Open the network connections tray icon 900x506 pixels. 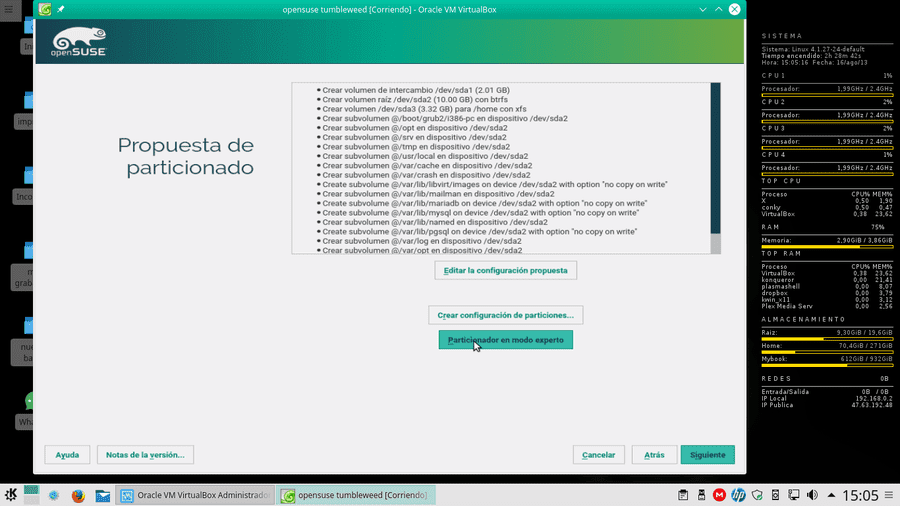[x=794, y=495]
